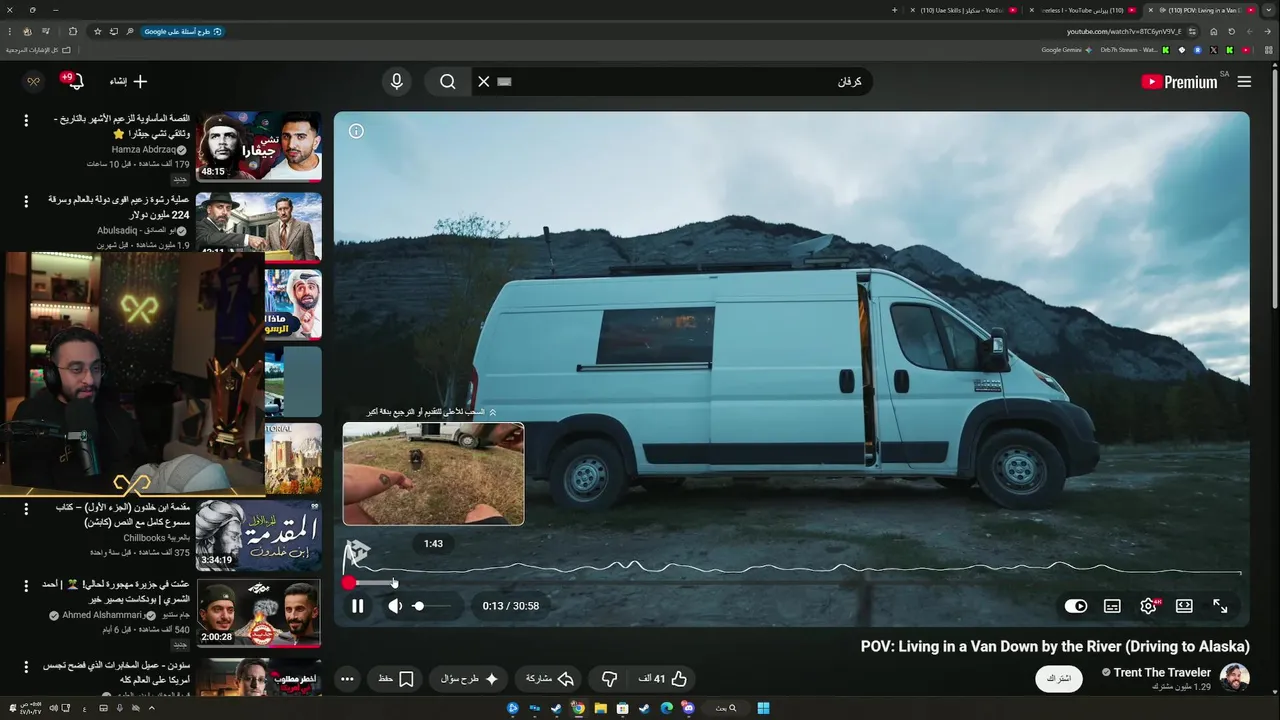Click the taskbar search box بحث

tap(725, 708)
